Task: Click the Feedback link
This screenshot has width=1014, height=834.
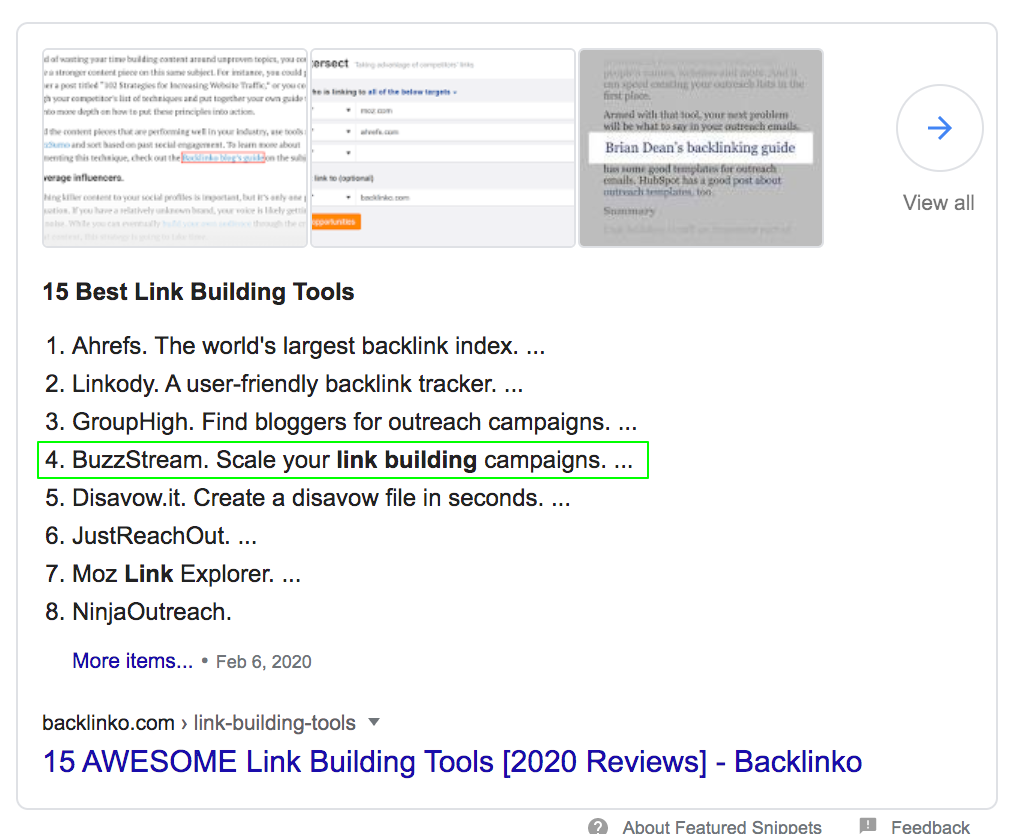Action: (x=930, y=826)
